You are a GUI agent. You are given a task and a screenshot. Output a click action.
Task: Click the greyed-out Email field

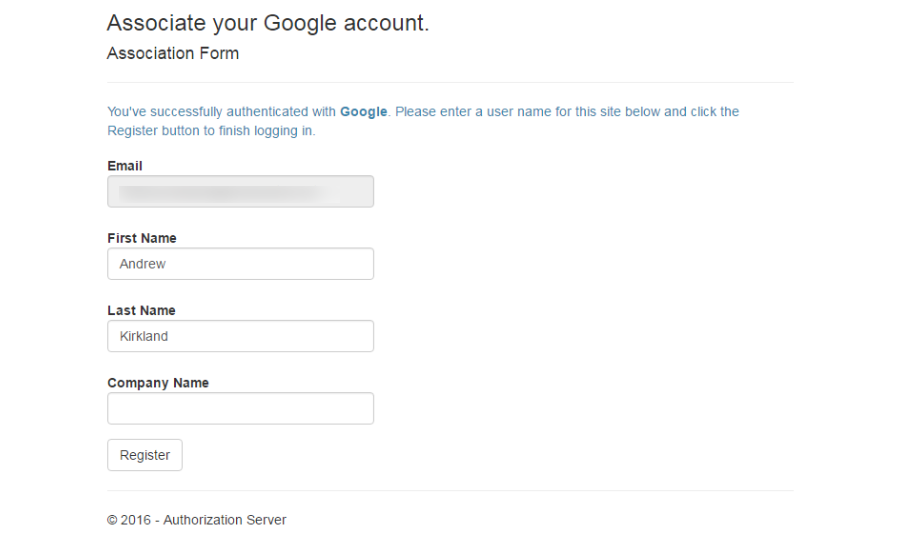[240, 191]
